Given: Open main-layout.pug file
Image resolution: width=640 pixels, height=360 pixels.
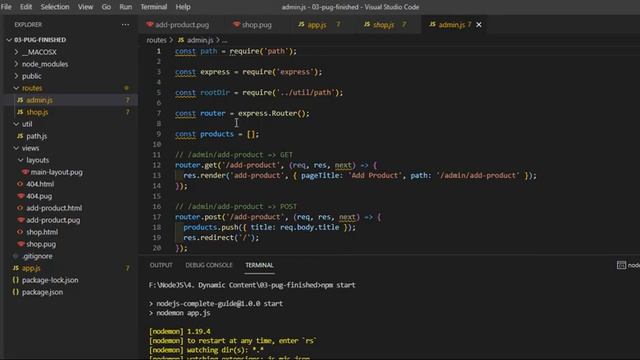Looking at the screenshot, I should [56, 172].
